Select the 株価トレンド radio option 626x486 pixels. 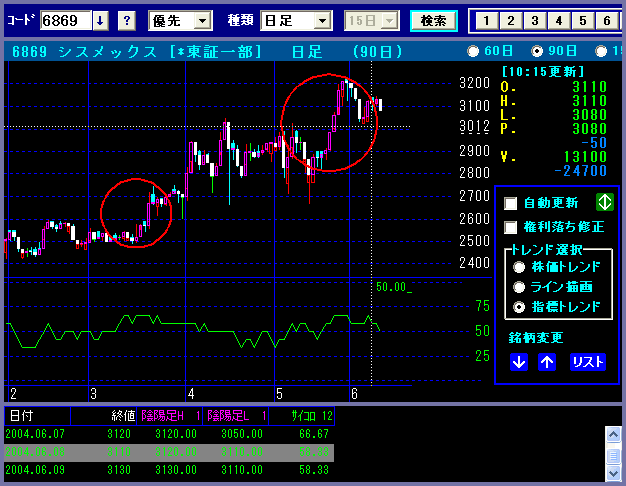[x=518, y=267]
